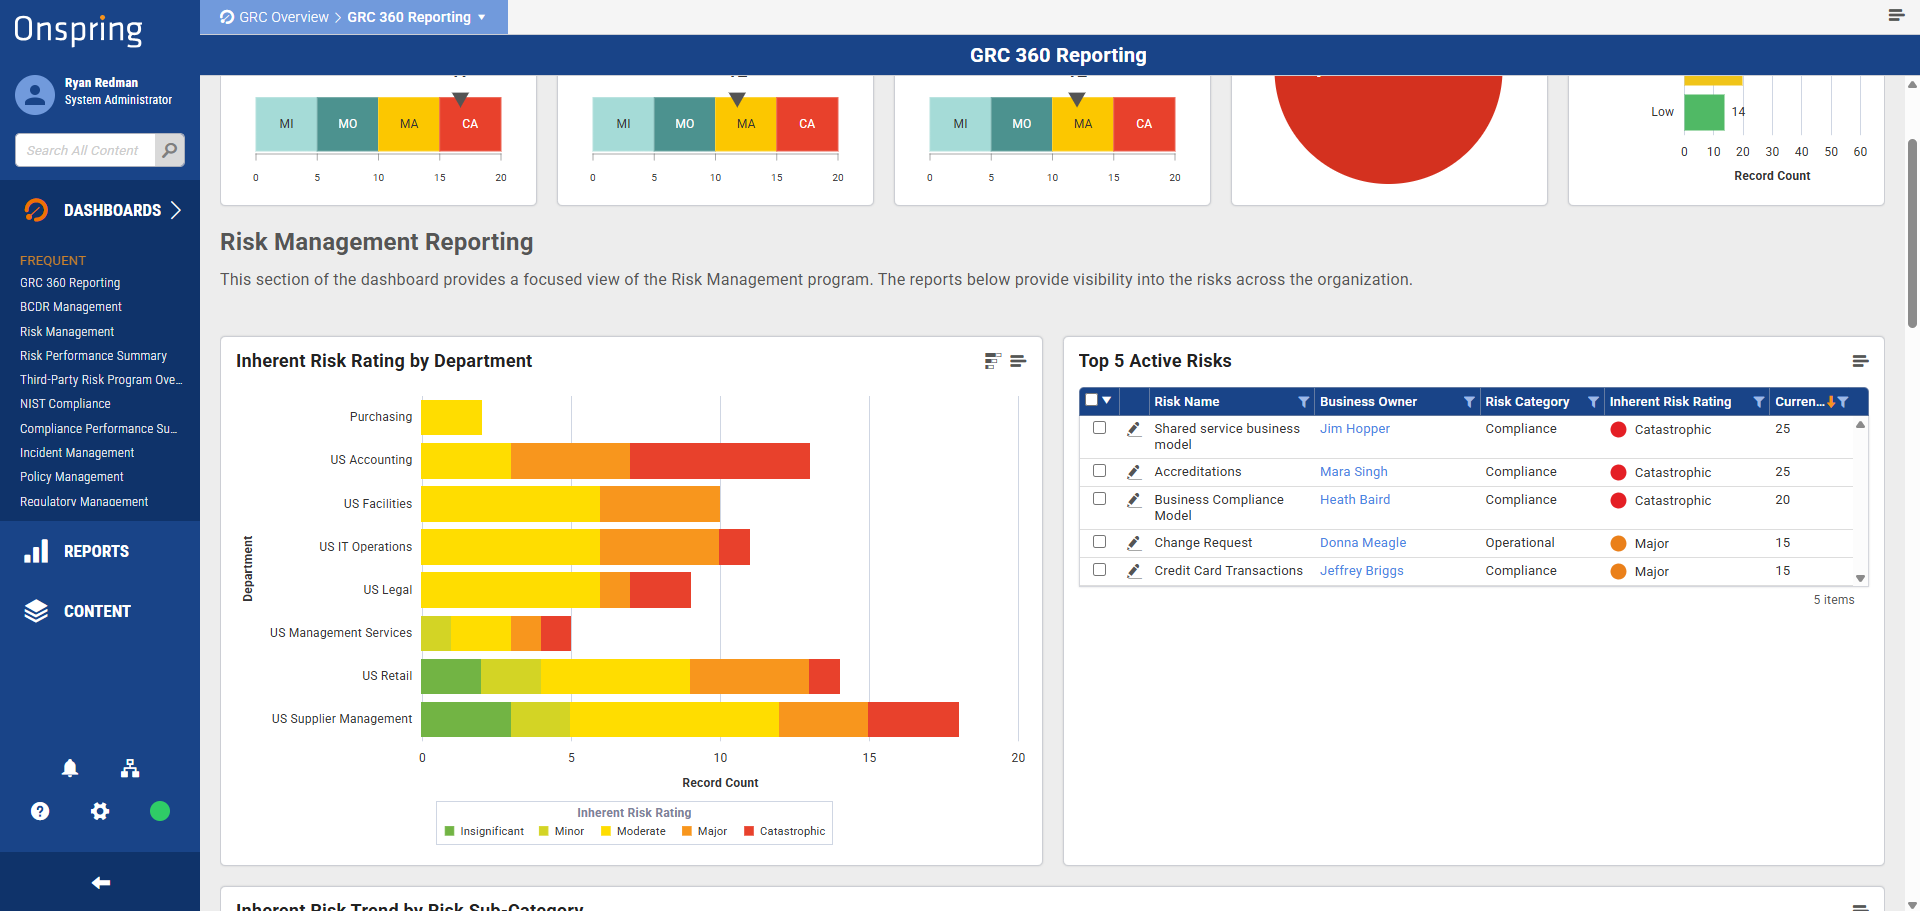Edit the Accreditations risk with pencil icon
Image resolution: width=1920 pixels, height=911 pixels.
pos(1134,472)
